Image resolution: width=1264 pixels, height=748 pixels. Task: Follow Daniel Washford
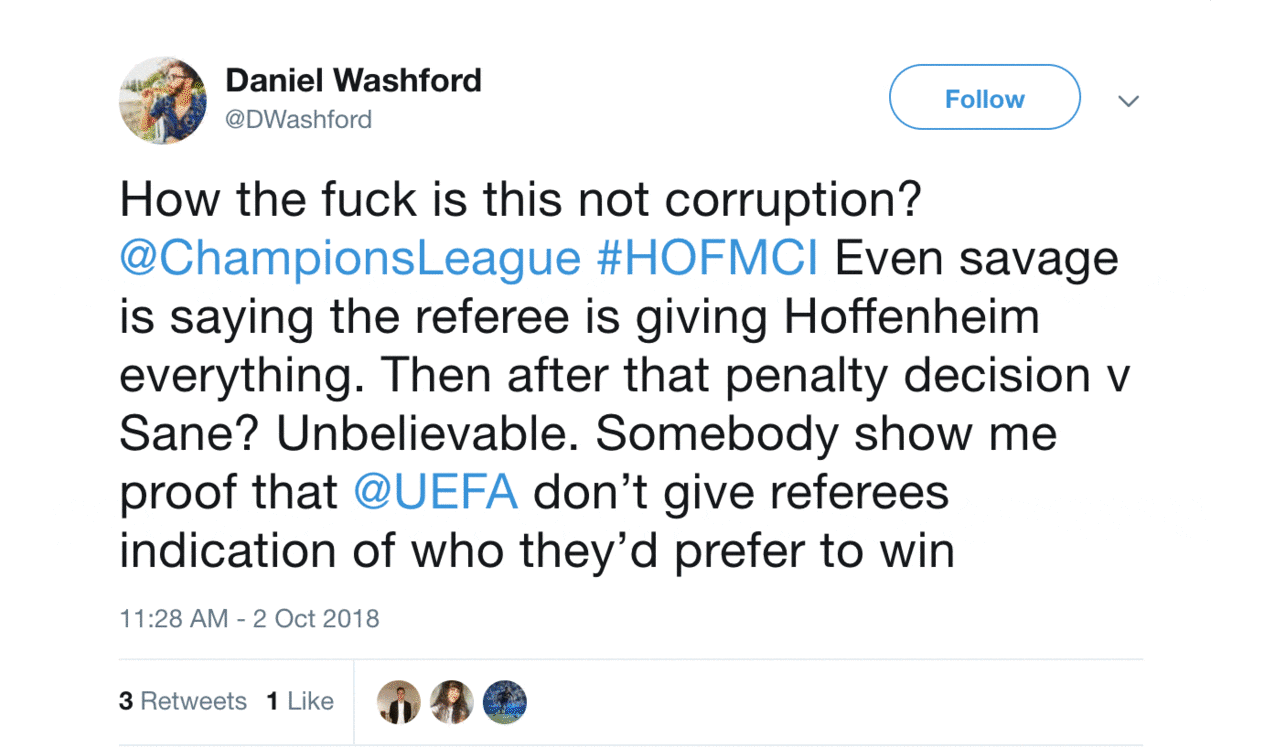[984, 98]
